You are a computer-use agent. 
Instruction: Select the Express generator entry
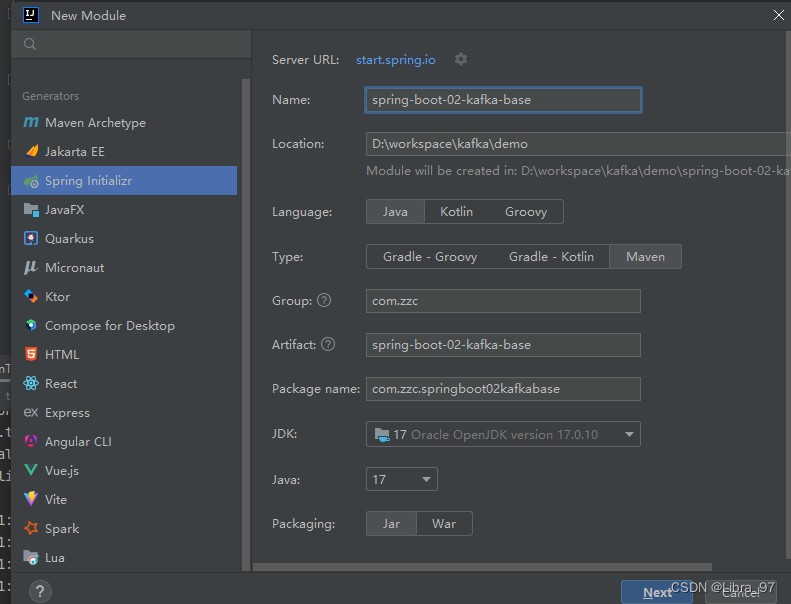[x=124, y=412]
